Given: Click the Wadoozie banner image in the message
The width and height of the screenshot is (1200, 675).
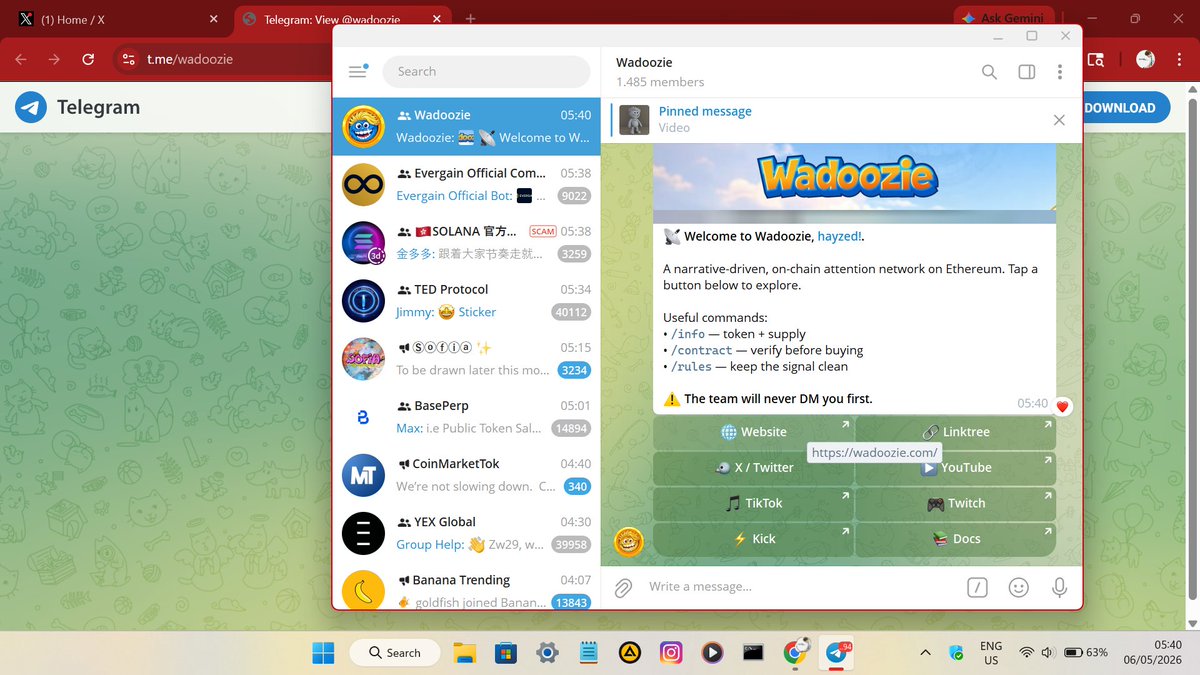Looking at the screenshot, I should pos(855,182).
